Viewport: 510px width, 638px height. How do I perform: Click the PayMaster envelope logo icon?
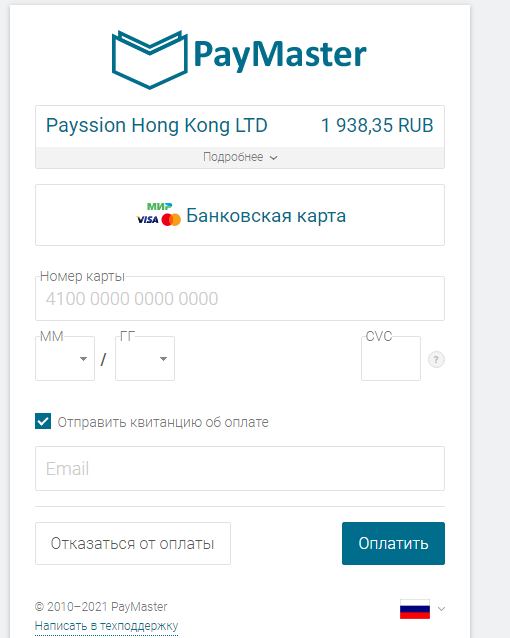[150, 59]
